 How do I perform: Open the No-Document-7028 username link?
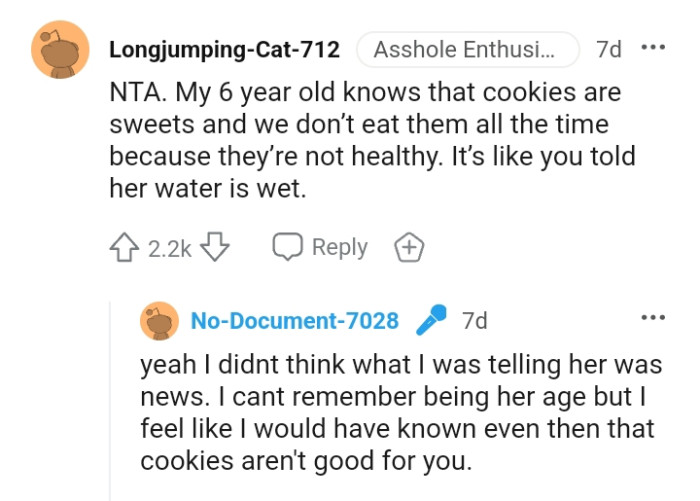295,321
